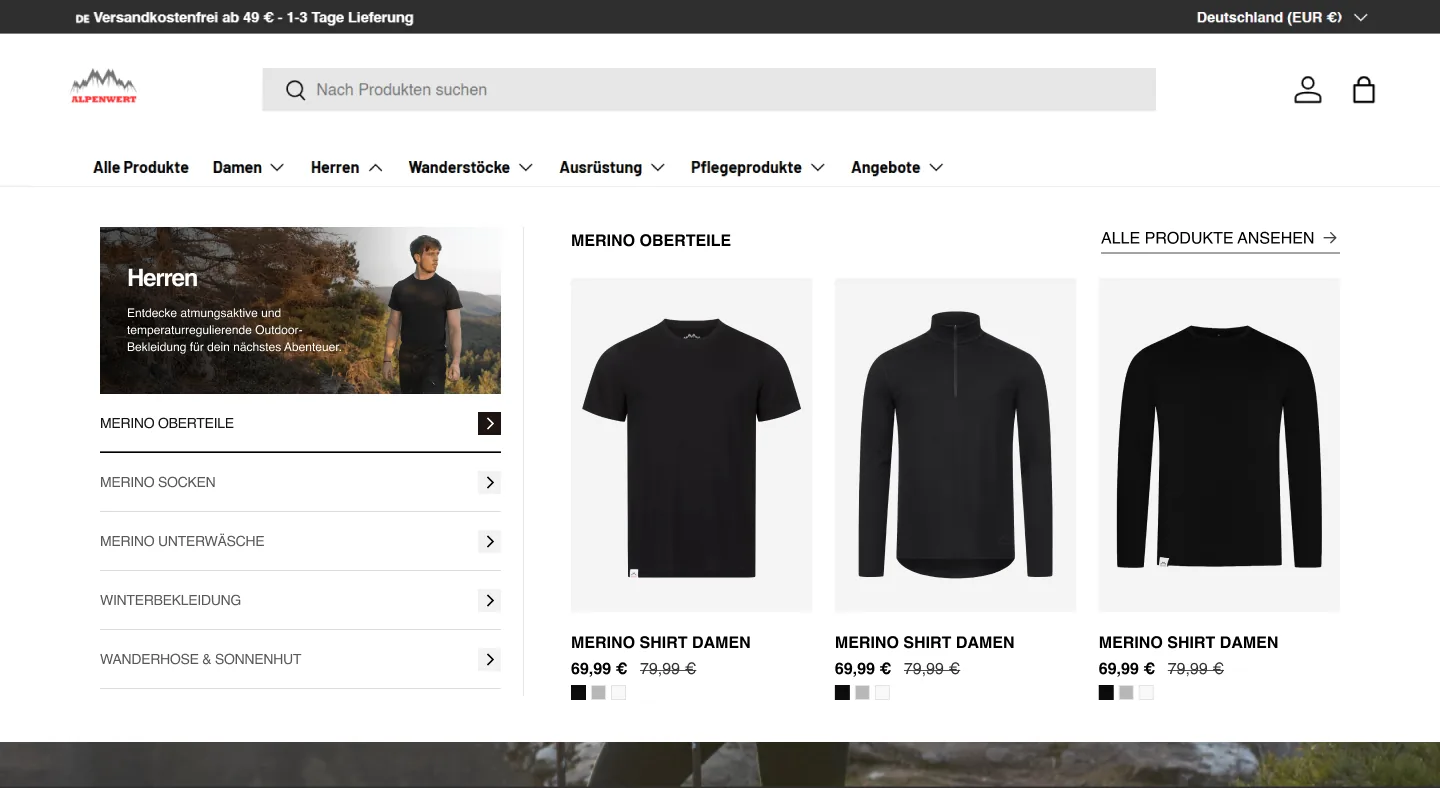Select the Merino Unterwäsche category
This screenshot has width=1440, height=788.
pos(300,541)
